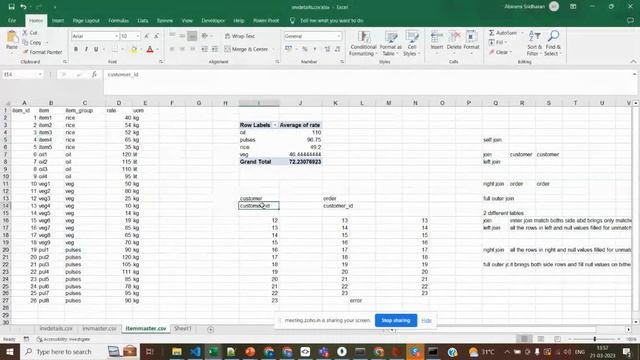This screenshot has height=360, width=640.
Task: Click the AutoSum button
Action: pos(503,33)
